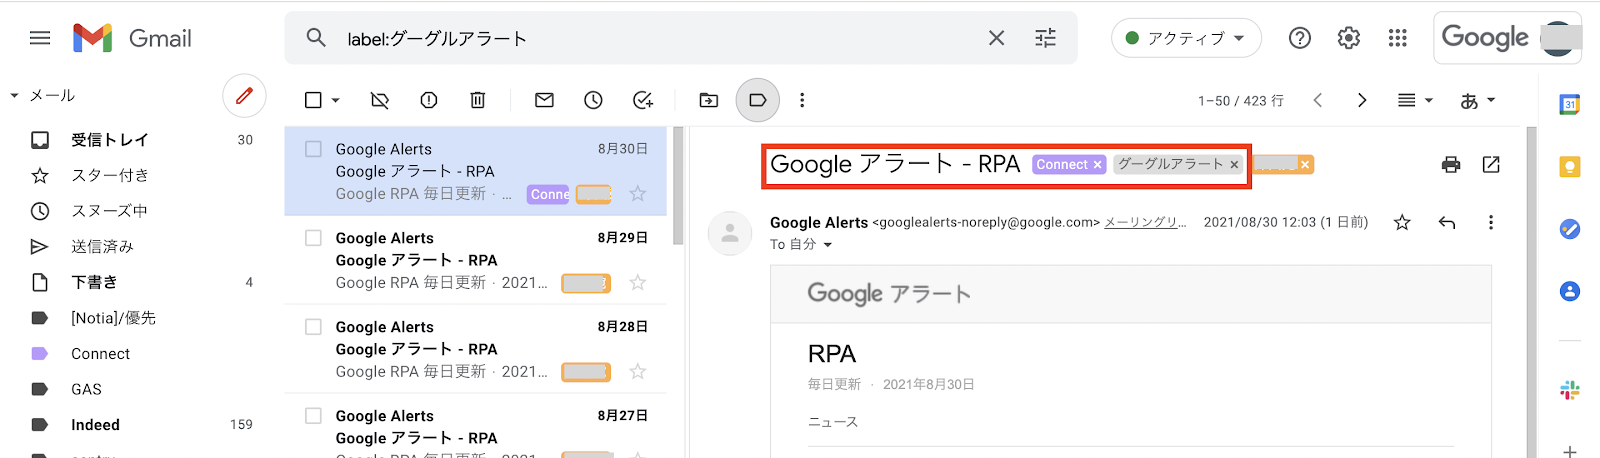
Task: Tick checkbox for the 8月29日 email
Action: click(313, 238)
